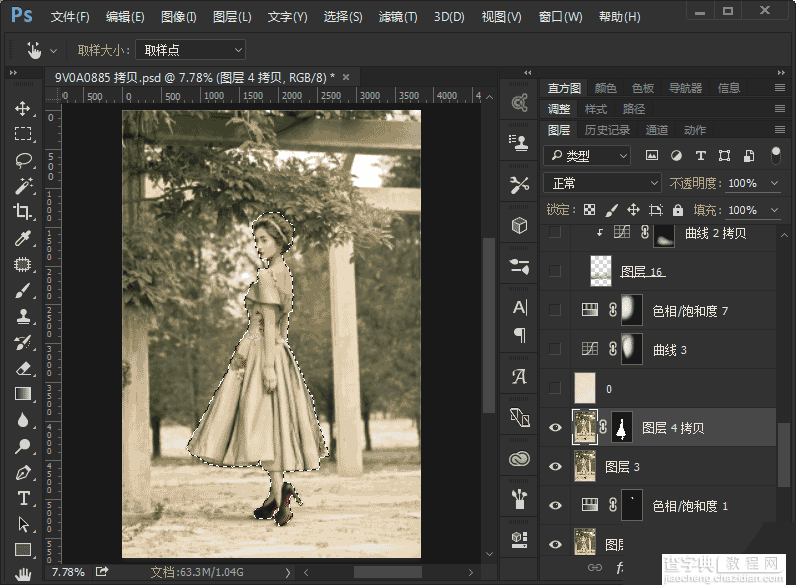Select the Move tool

click(22, 108)
